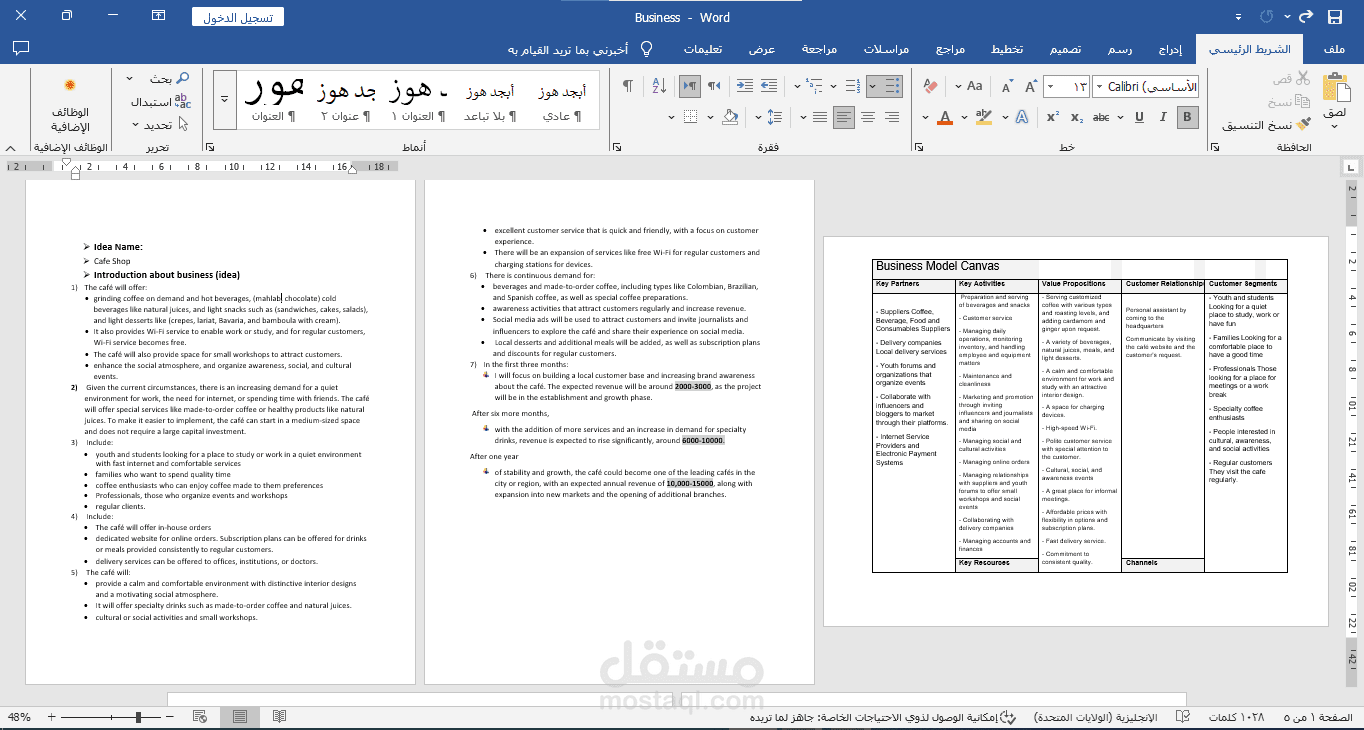Click the Decrease Indent icon
The image size is (1364, 730).
tap(769, 87)
